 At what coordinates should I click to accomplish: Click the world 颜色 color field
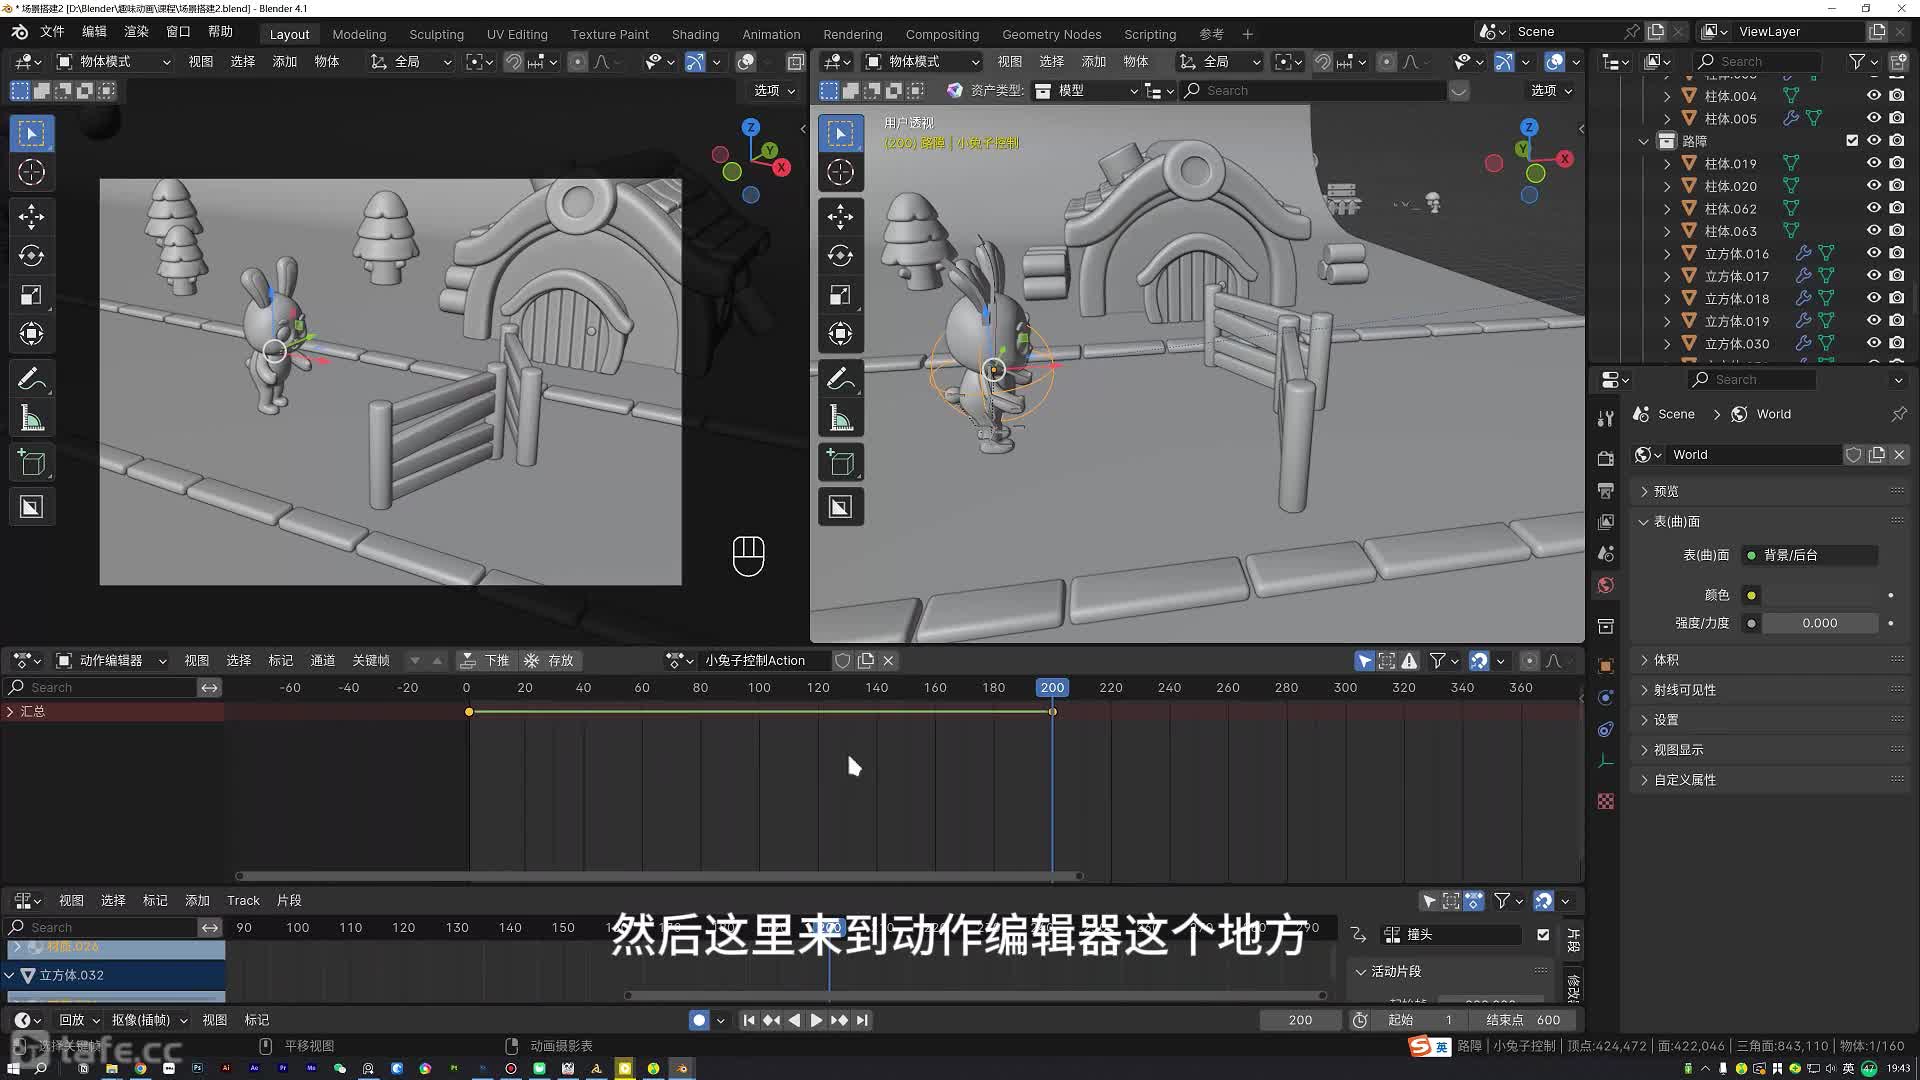(1819, 595)
